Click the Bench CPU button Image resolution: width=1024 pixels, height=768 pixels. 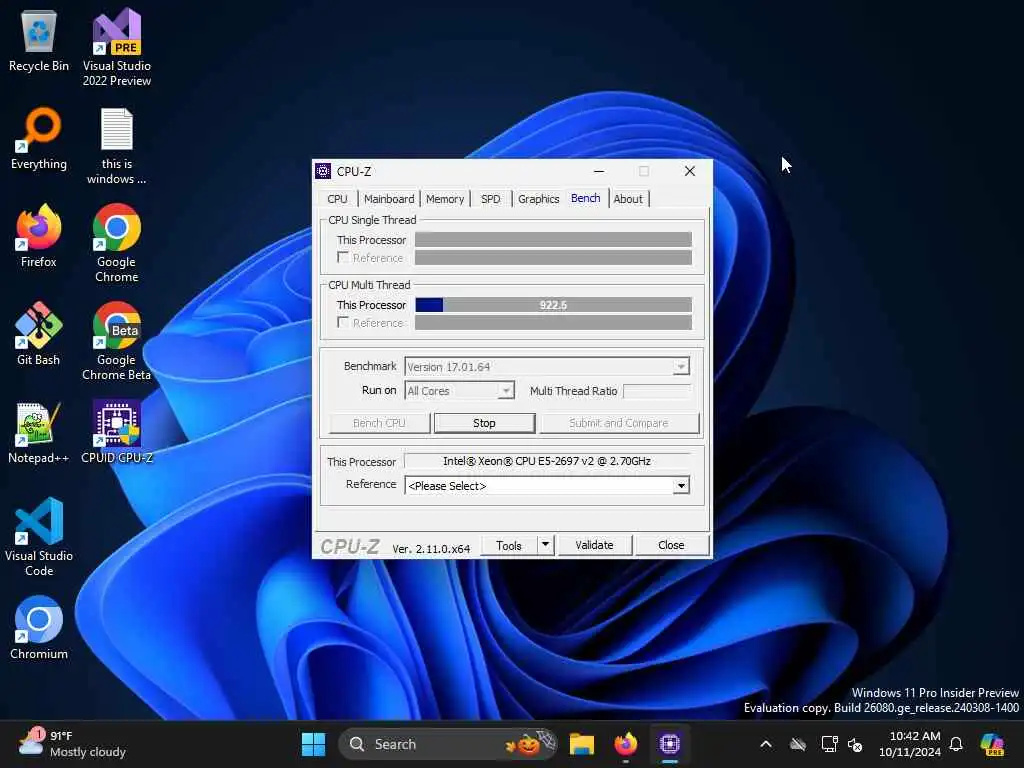click(379, 423)
